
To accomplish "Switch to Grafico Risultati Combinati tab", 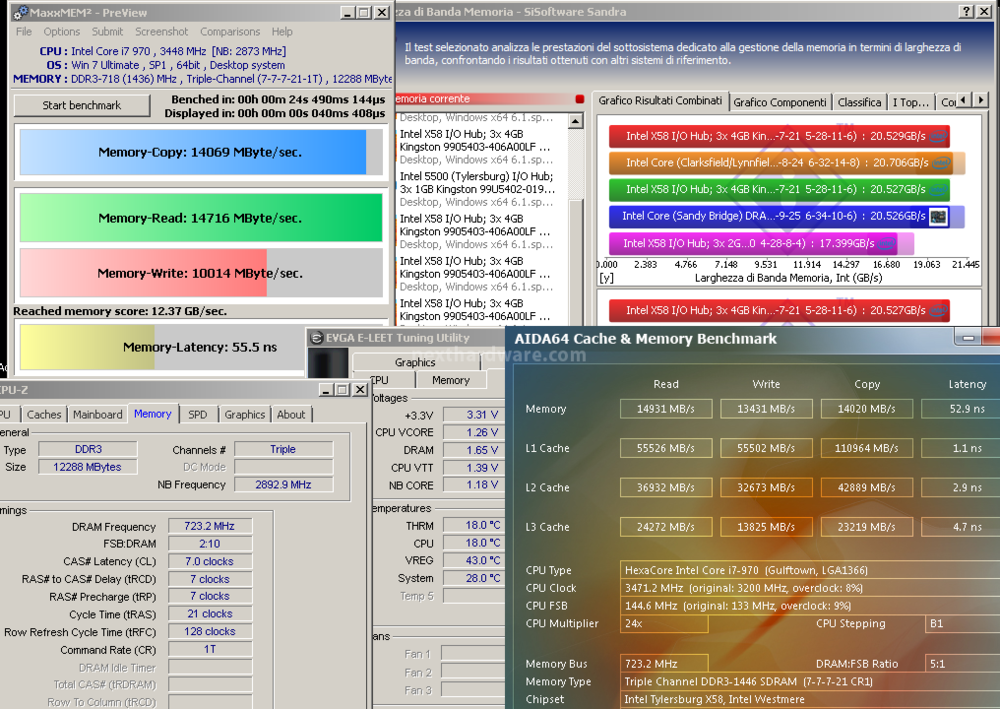I will click(660, 101).
